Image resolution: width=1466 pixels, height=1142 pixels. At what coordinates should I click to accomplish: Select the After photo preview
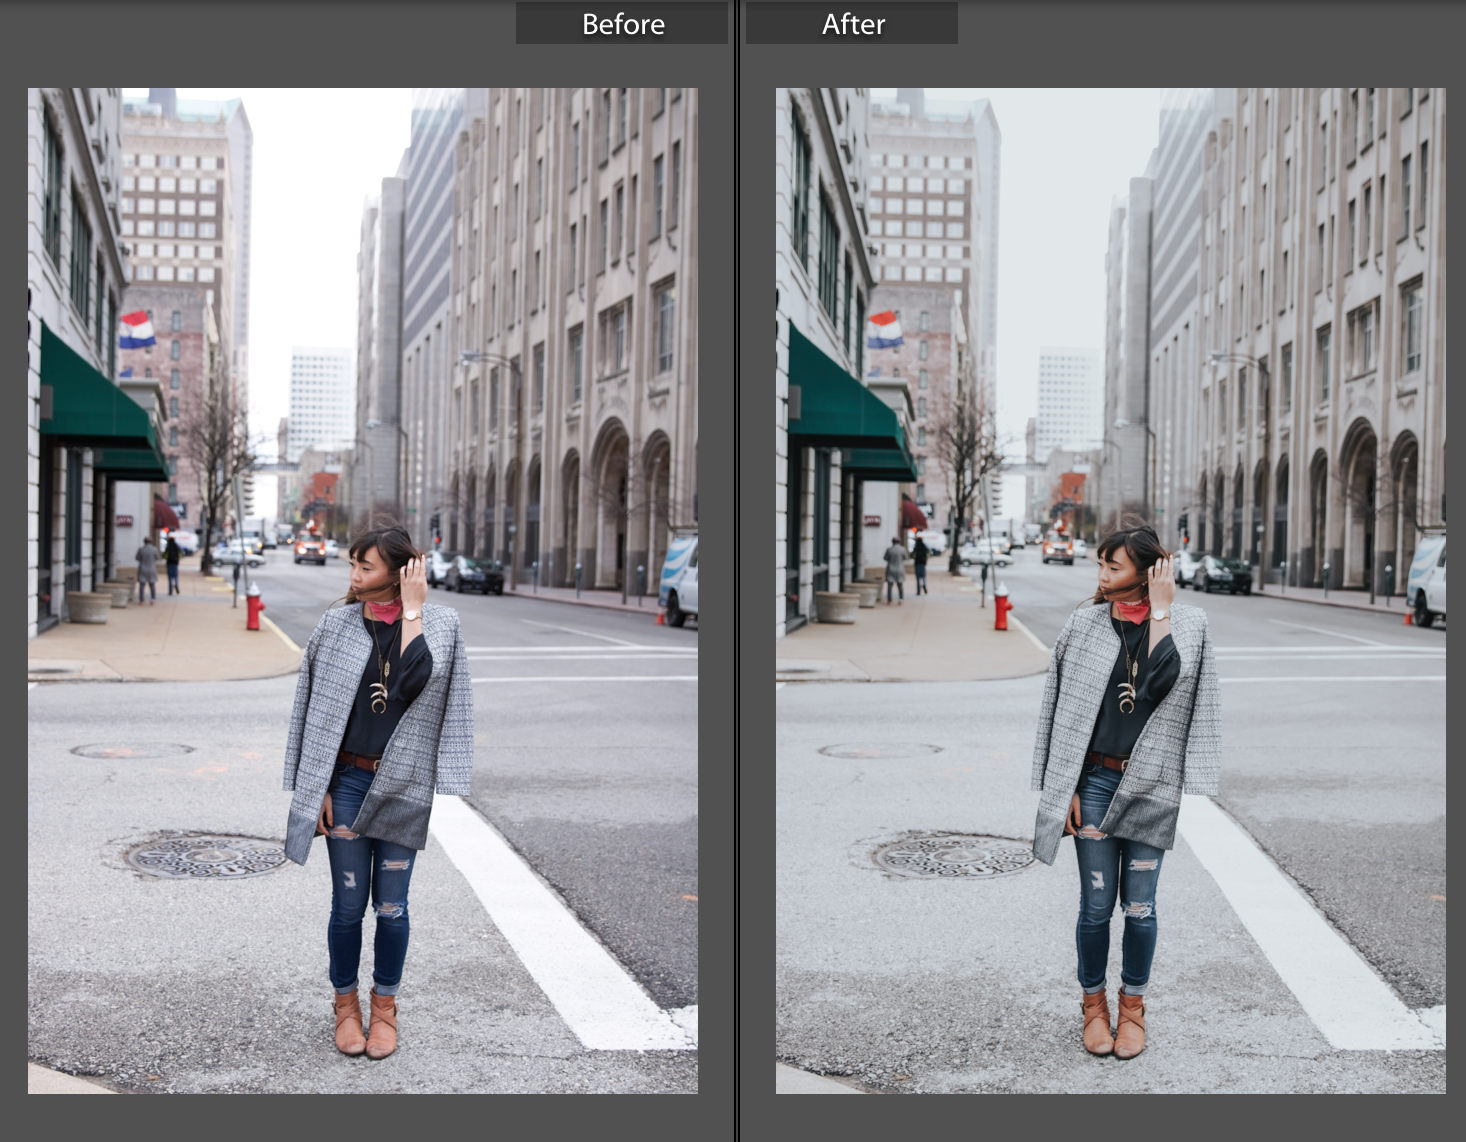[1111, 590]
